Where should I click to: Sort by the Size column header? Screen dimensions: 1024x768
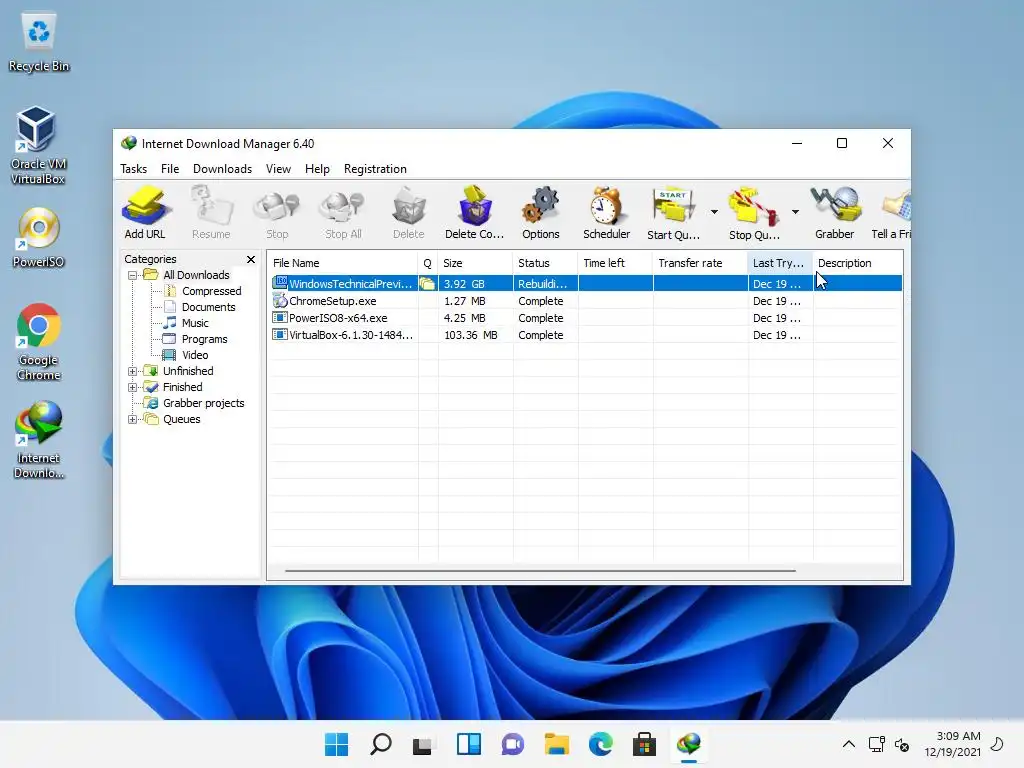pyautogui.click(x=475, y=263)
